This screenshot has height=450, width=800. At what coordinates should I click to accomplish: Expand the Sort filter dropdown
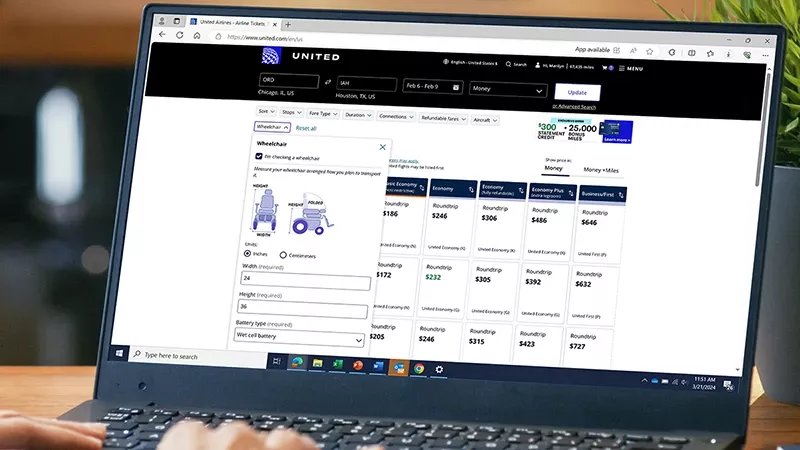(x=266, y=111)
